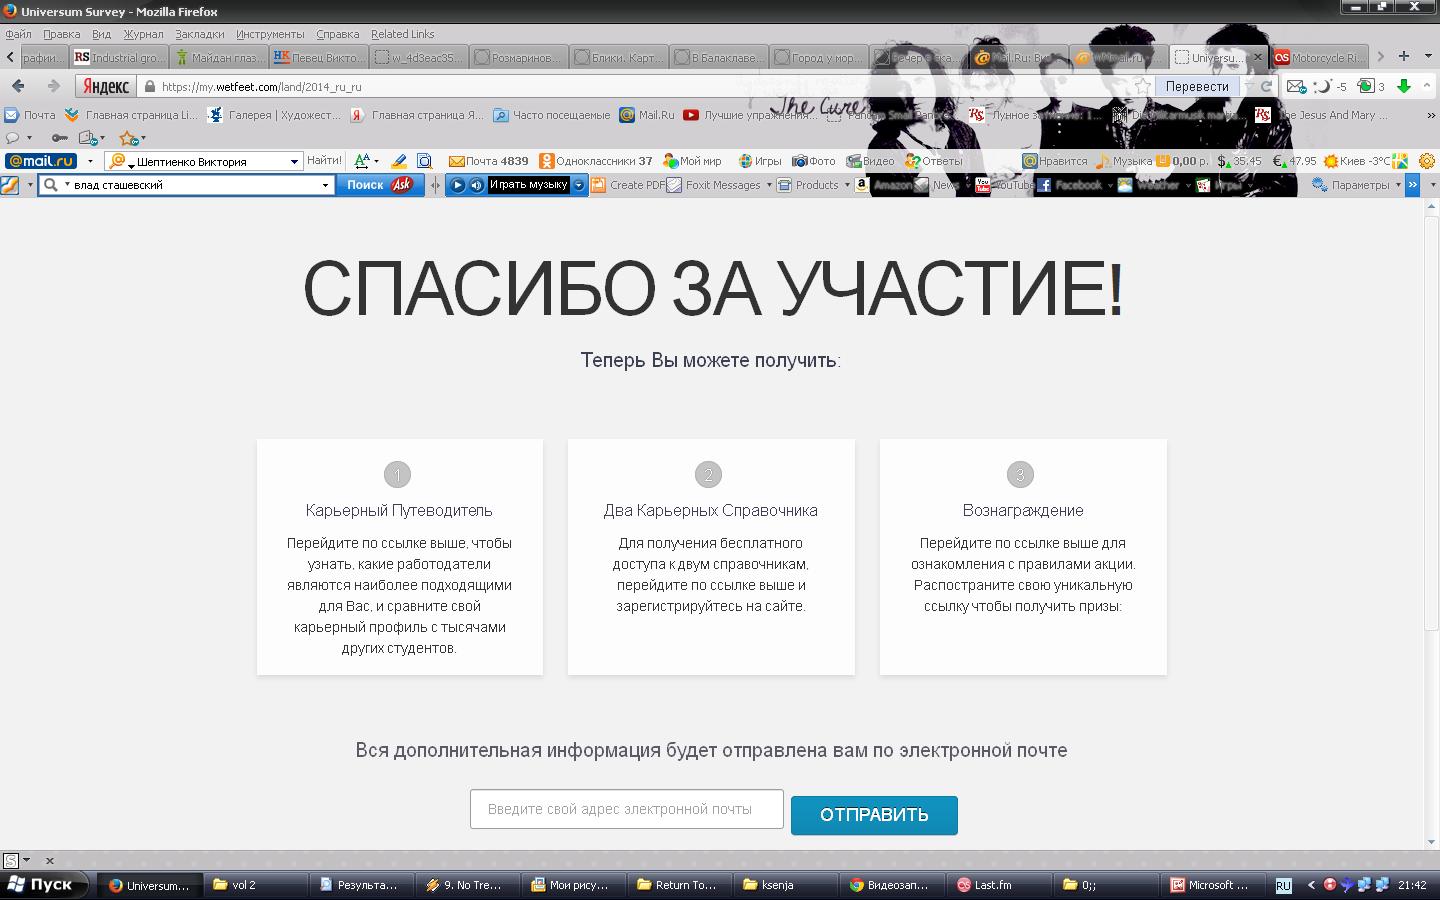Open the Related Links menu
The width and height of the screenshot is (1440, 900).
tap(402, 34)
